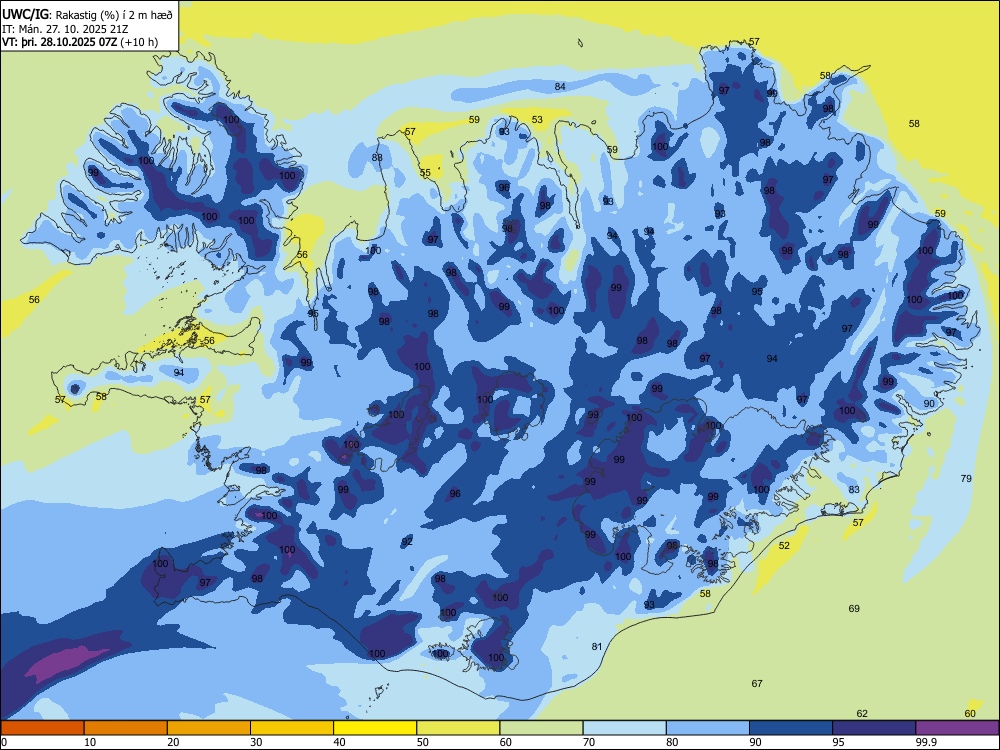Click the dark orange 0–10 legend swatch
This screenshot has height=750, width=1000.
click(x=42, y=728)
